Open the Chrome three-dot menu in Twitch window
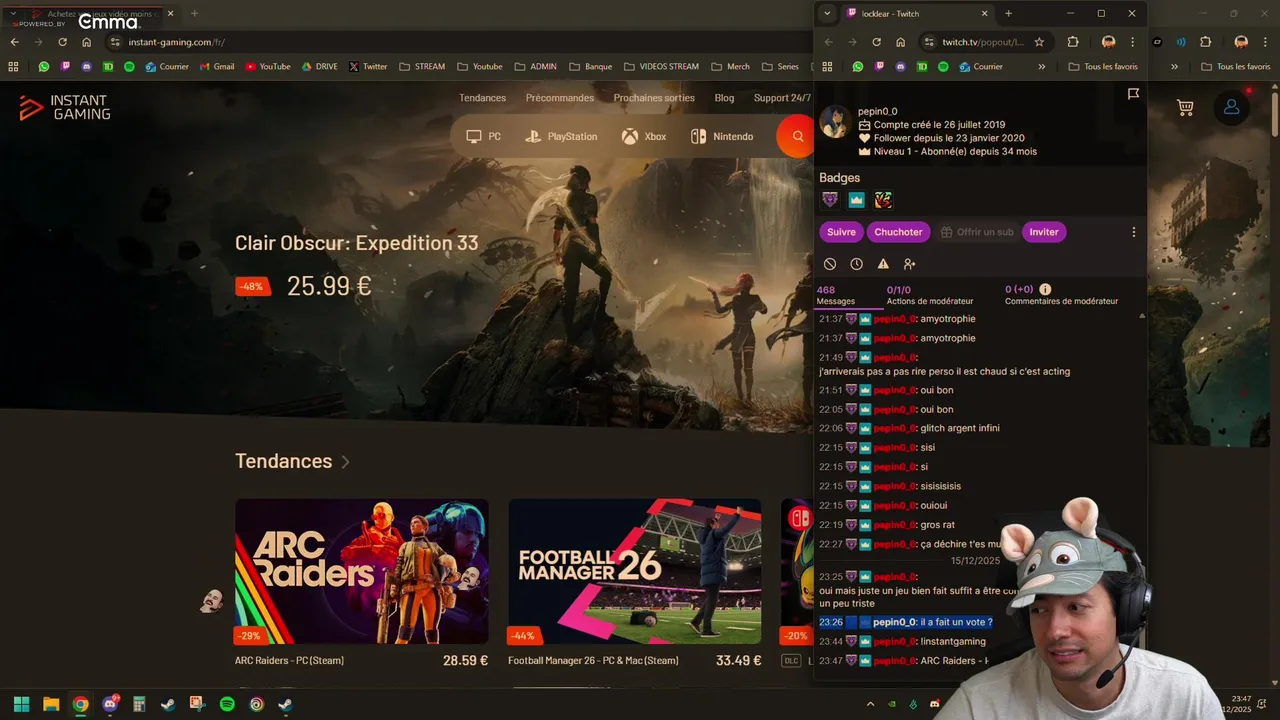The height and width of the screenshot is (720, 1280). click(x=1132, y=42)
